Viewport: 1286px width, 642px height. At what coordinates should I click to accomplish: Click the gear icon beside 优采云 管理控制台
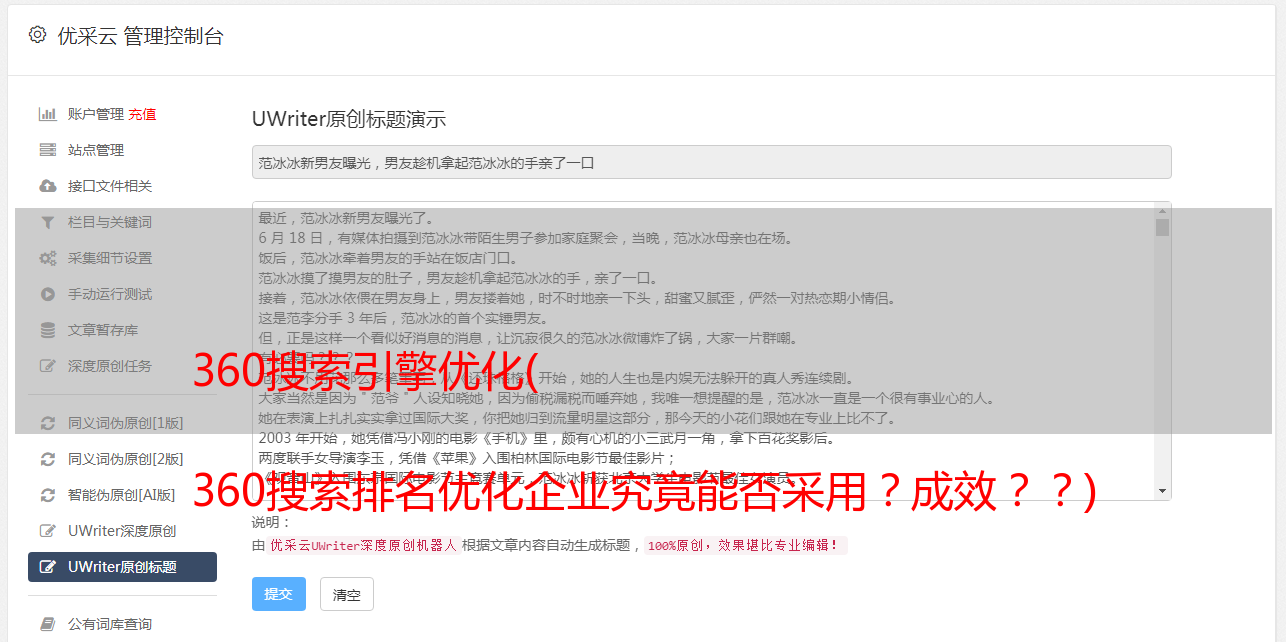coord(37,35)
